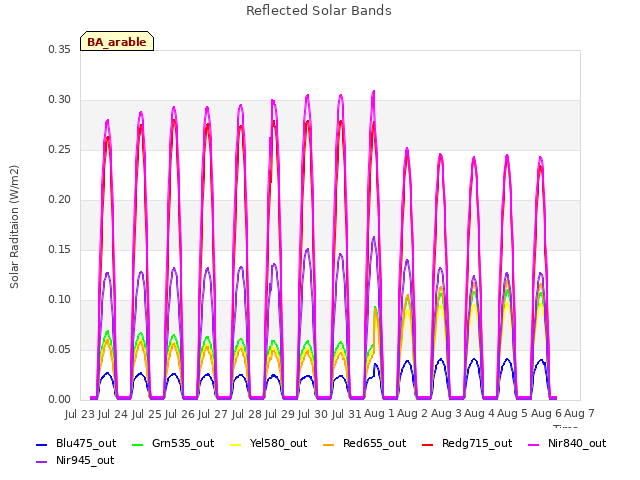Click the green Grn535_out legend swatch
Screen dimensions: 640x480
(x=138, y=444)
